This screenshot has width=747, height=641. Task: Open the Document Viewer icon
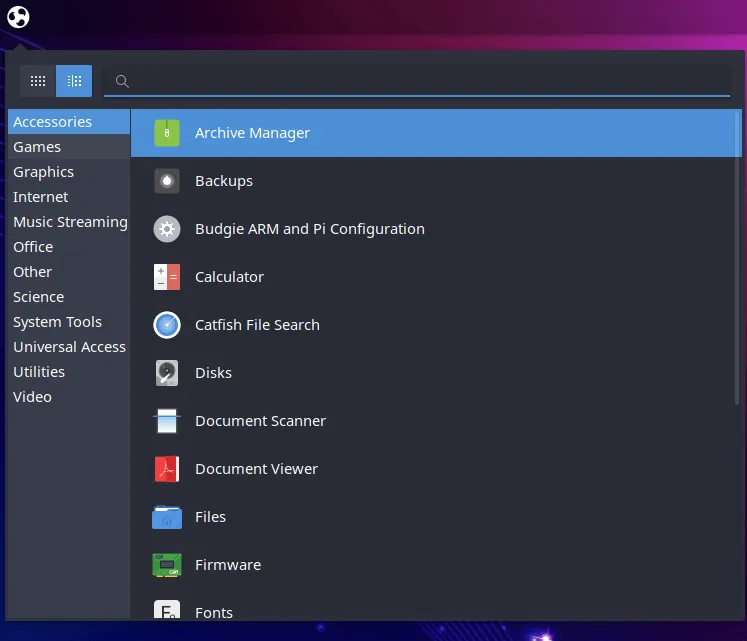click(167, 469)
